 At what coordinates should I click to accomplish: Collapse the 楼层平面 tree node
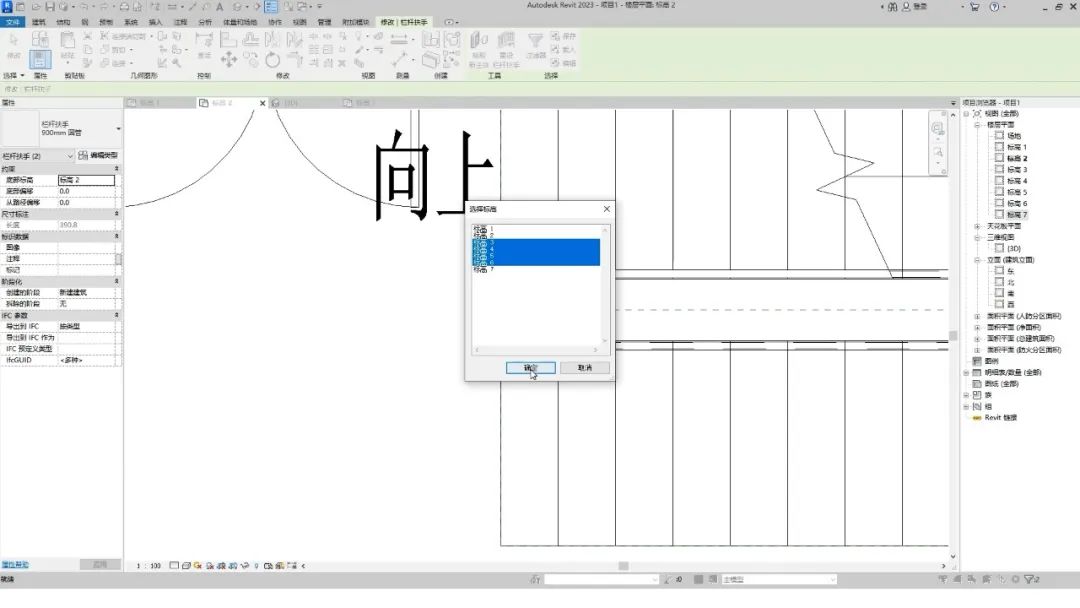click(x=977, y=125)
